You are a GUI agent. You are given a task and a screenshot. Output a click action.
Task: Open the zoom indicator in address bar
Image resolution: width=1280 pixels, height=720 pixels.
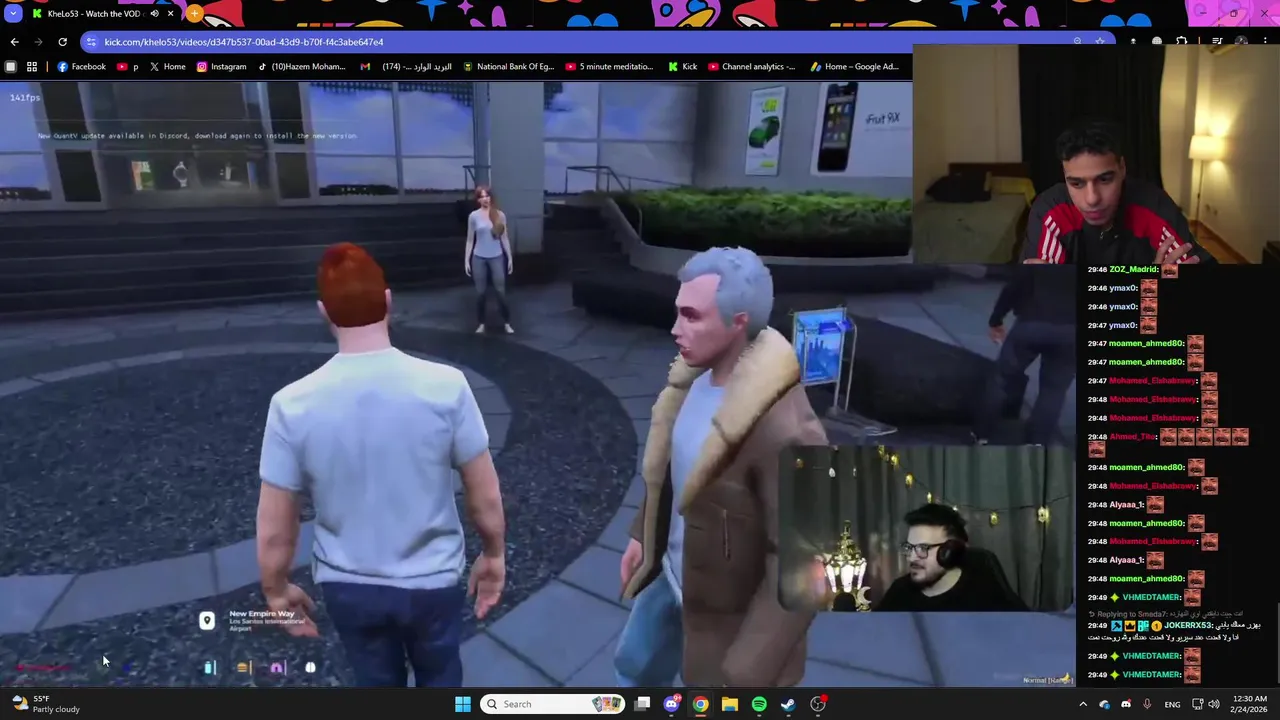[x=1077, y=42]
